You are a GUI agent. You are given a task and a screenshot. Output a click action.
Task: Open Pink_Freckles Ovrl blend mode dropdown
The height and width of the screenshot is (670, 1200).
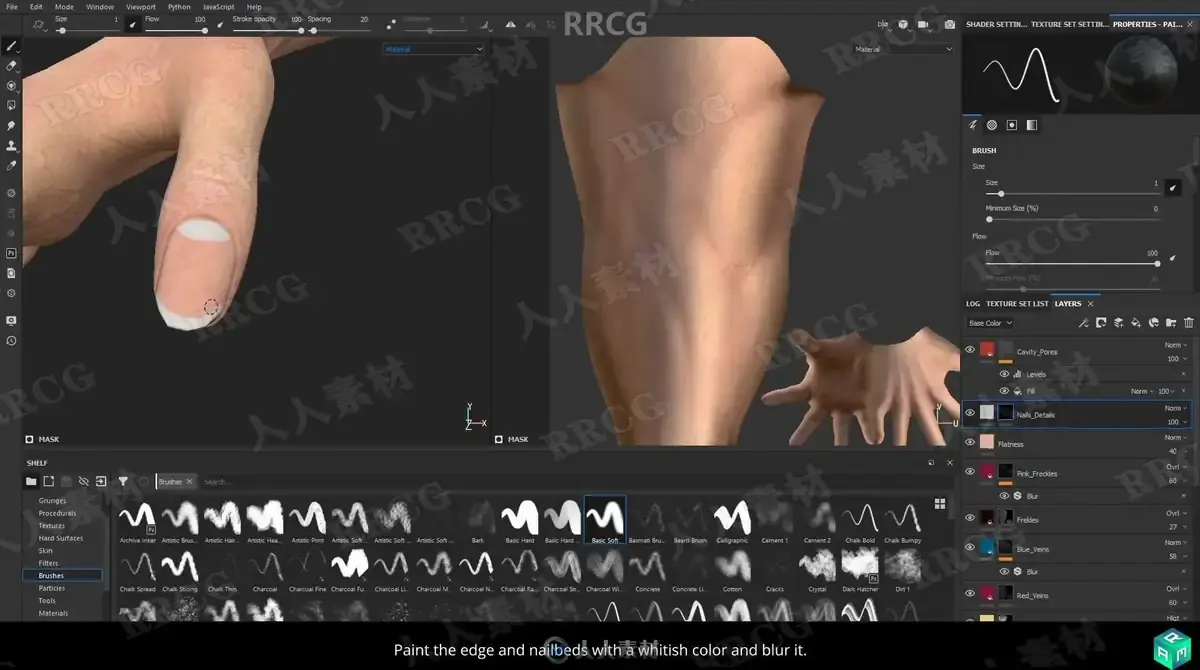point(1176,467)
